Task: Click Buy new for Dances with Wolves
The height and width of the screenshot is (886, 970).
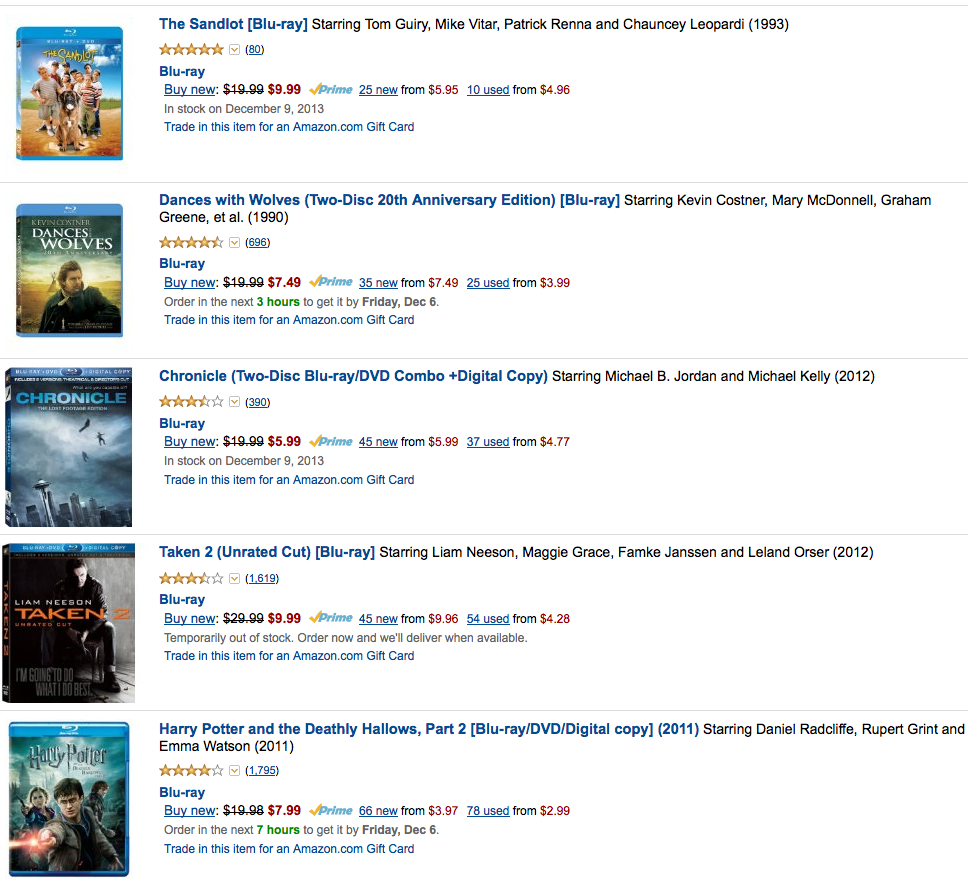Action: pyautogui.click(x=190, y=283)
